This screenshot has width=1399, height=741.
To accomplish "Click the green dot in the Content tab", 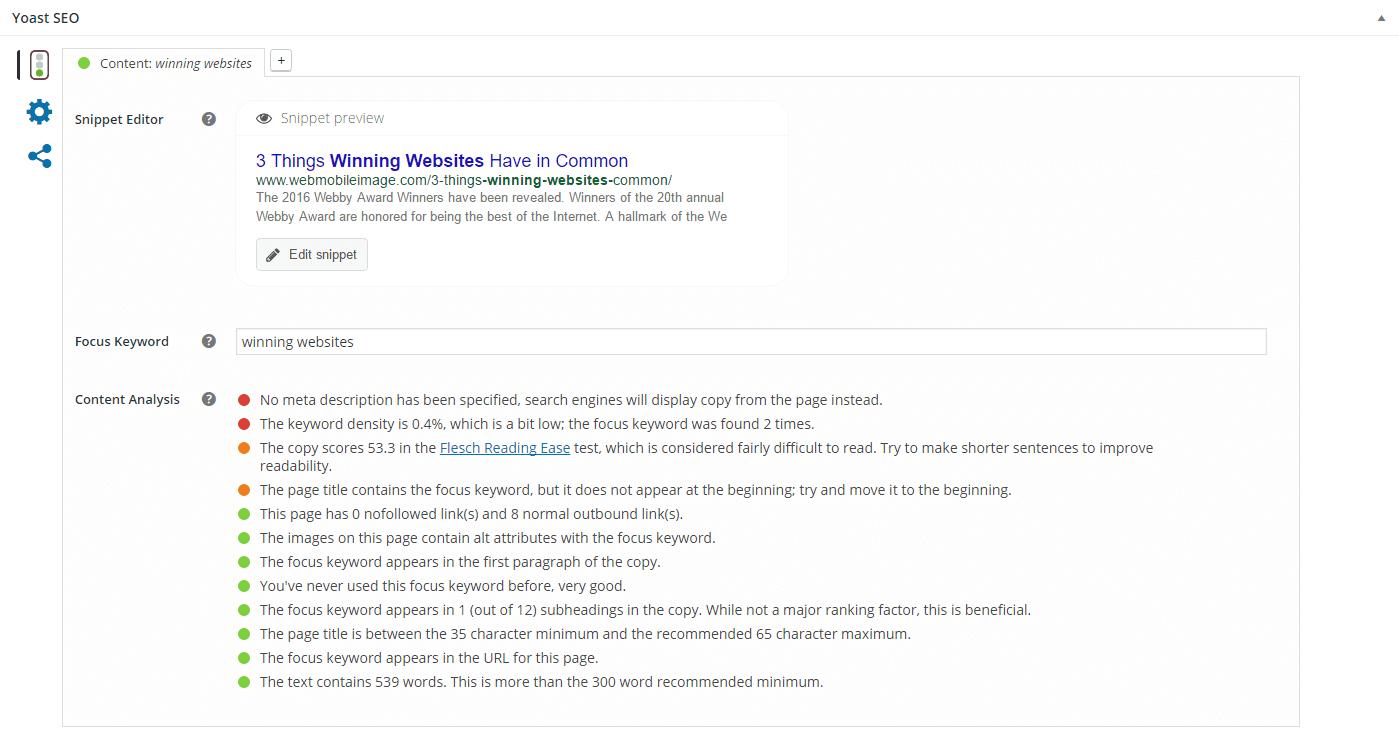I will [84, 63].
